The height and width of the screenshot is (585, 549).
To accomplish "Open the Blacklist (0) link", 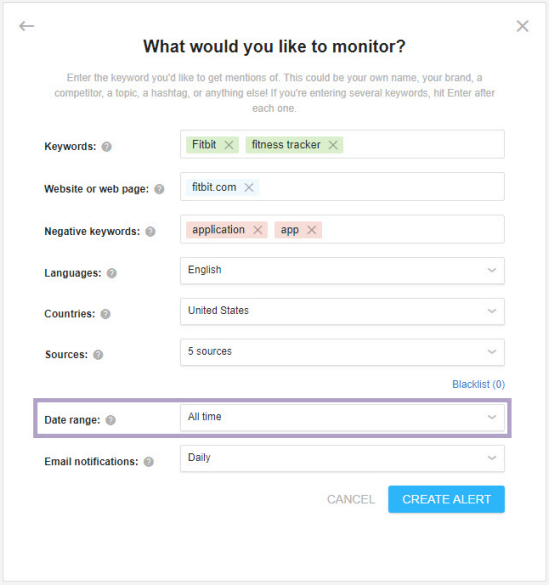I will [478, 384].
